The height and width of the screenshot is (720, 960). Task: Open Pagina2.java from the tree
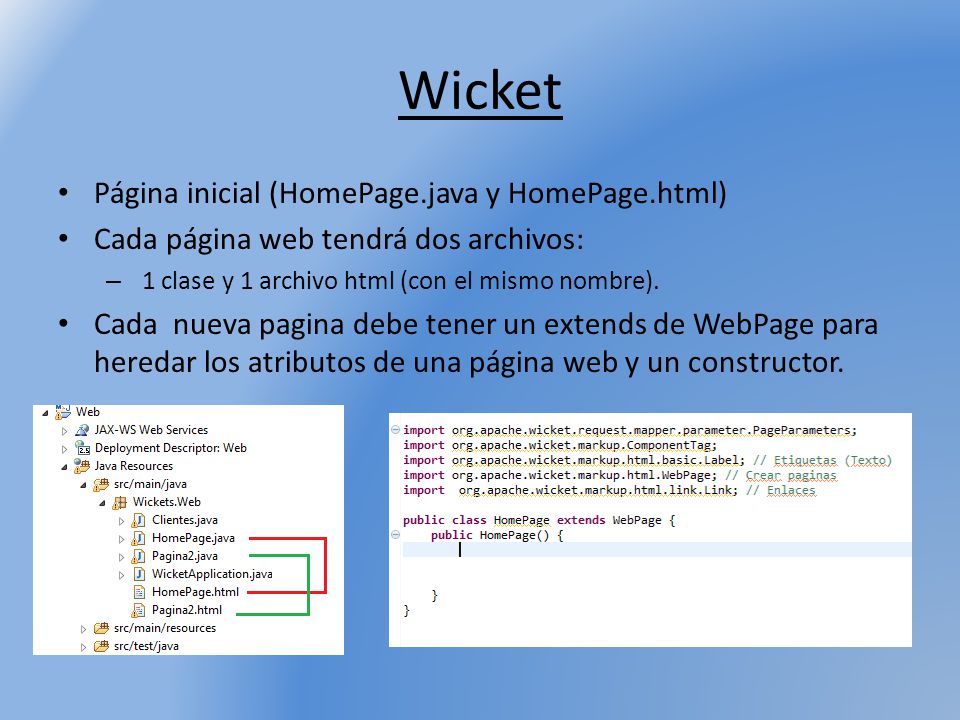click(185, 556)
